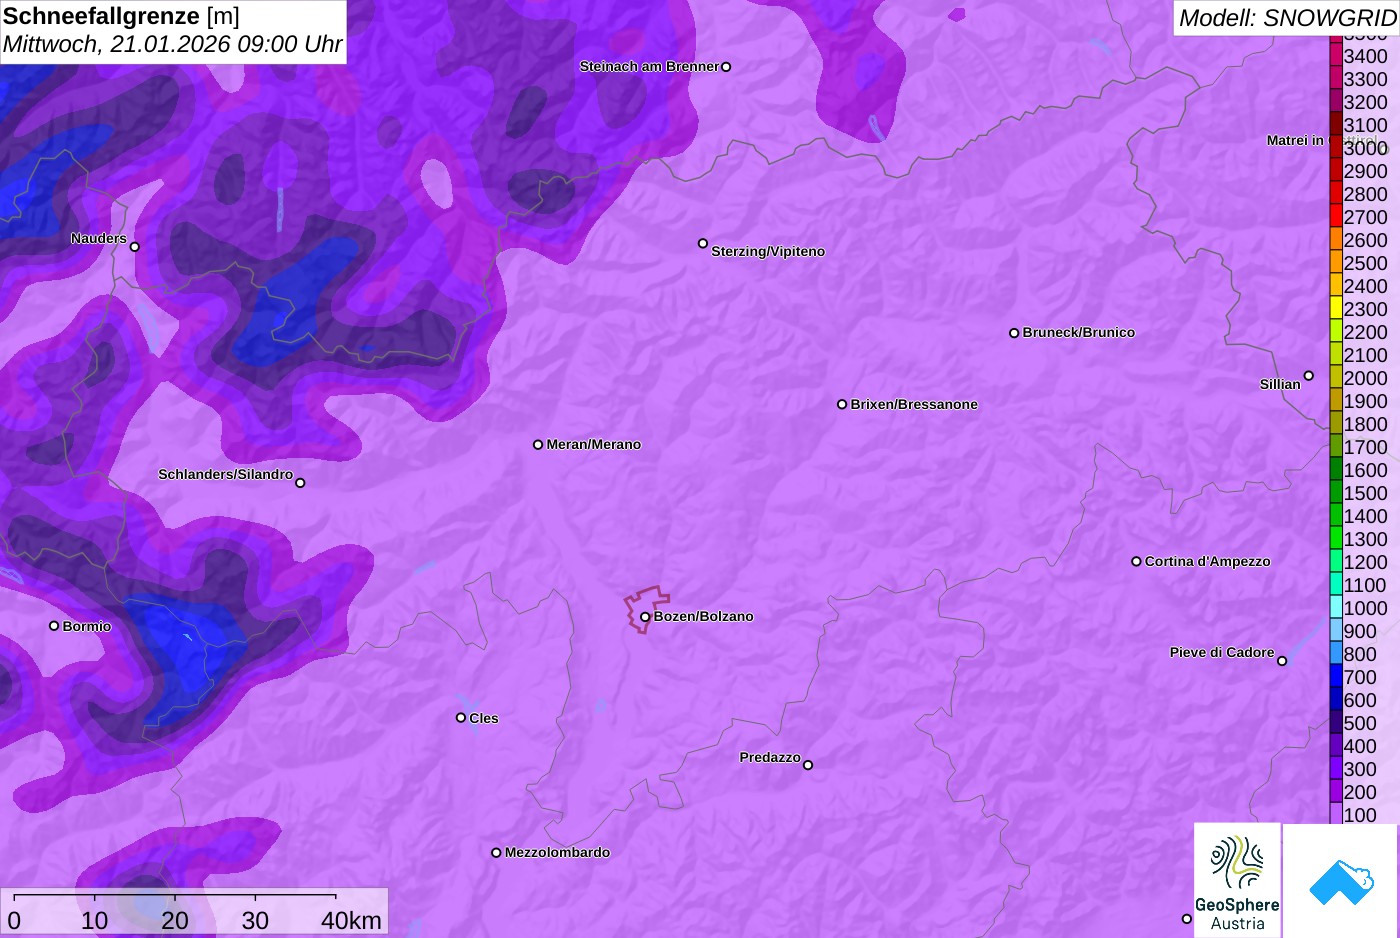
Task: Click the "100" legend value
Action: [x=1360, y=816]
